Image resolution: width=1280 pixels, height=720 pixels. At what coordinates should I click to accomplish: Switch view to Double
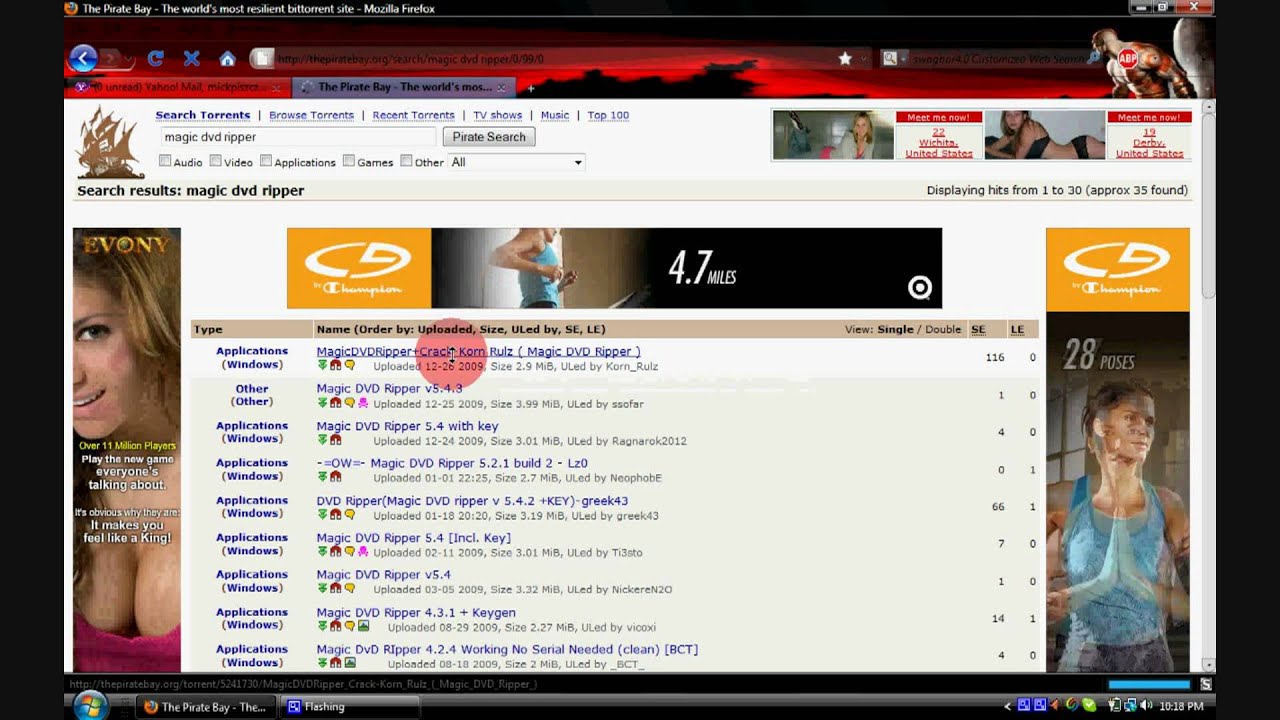click(x=942, y=329)
